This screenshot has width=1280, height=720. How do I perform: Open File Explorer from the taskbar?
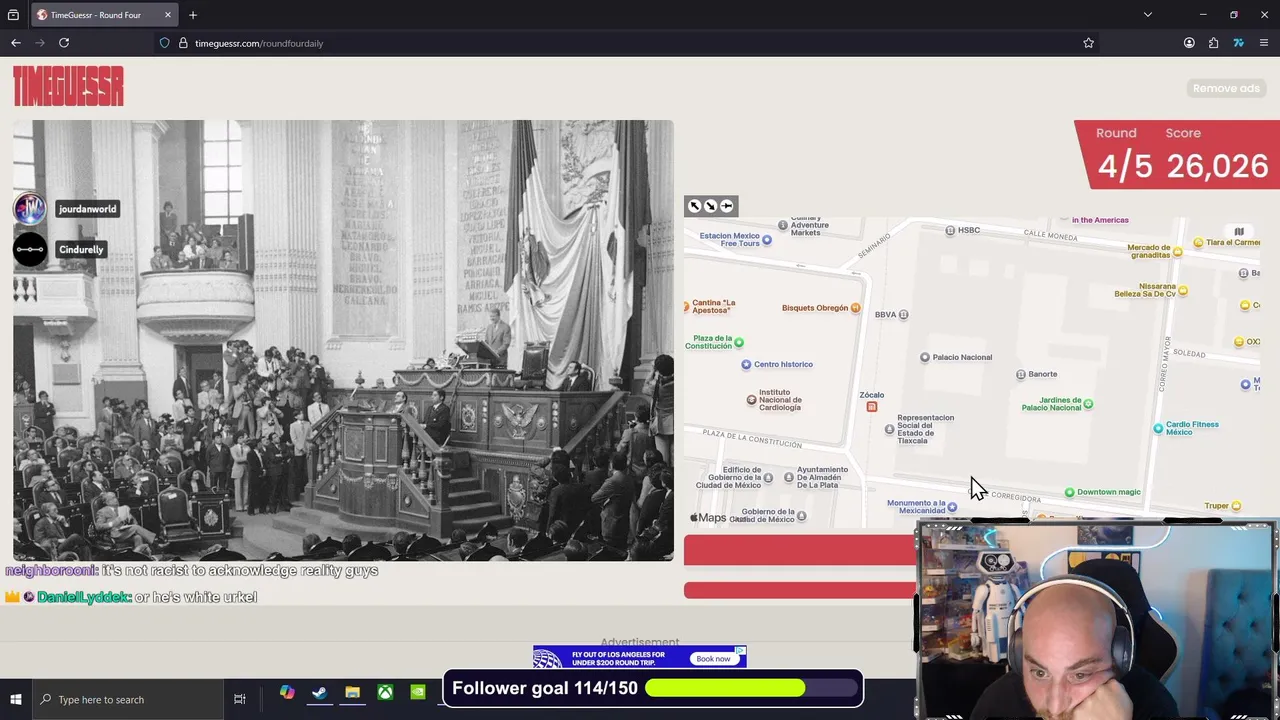pos(352,692)
